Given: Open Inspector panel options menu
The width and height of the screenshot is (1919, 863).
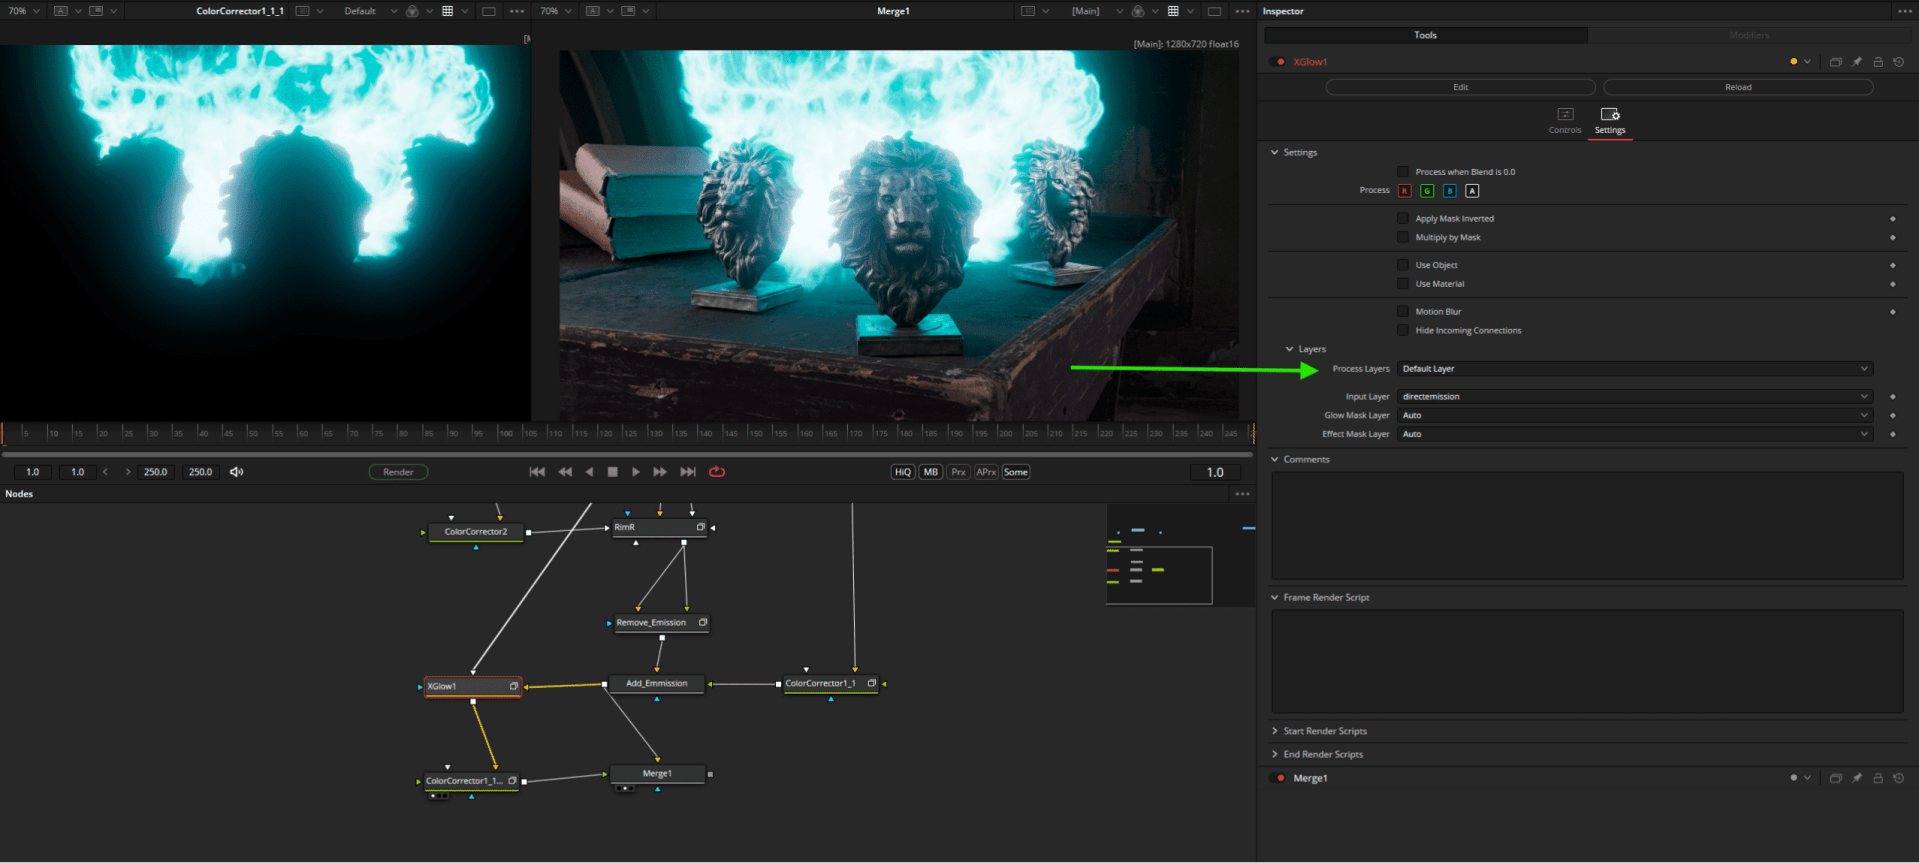Looking at the screenshot, I should pos(1905,11).
